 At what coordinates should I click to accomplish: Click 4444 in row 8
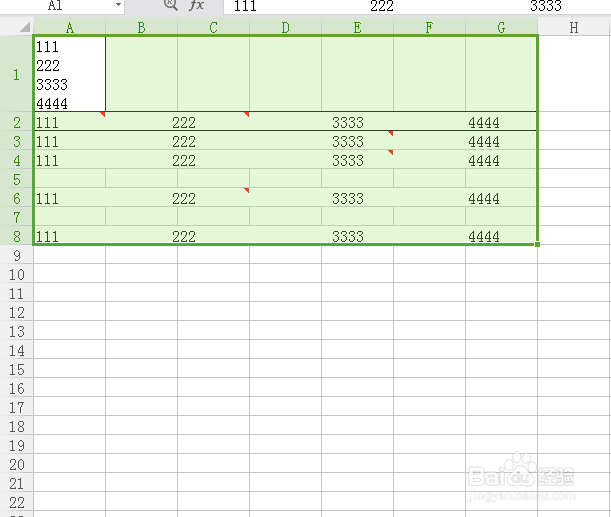pyautogui.click(x=484, y=236)
